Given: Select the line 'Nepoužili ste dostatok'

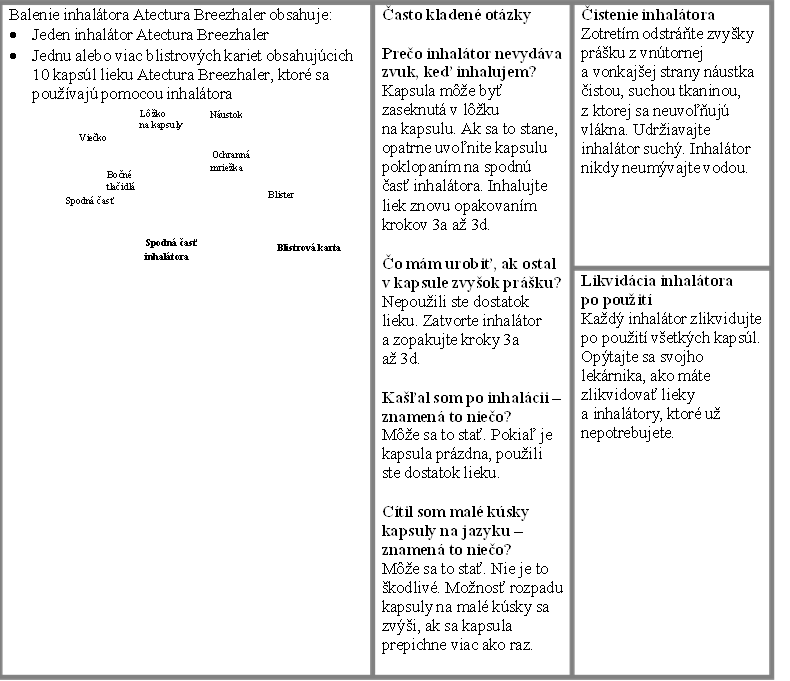Looking at the screenshot, I should (x=455, y=302).
